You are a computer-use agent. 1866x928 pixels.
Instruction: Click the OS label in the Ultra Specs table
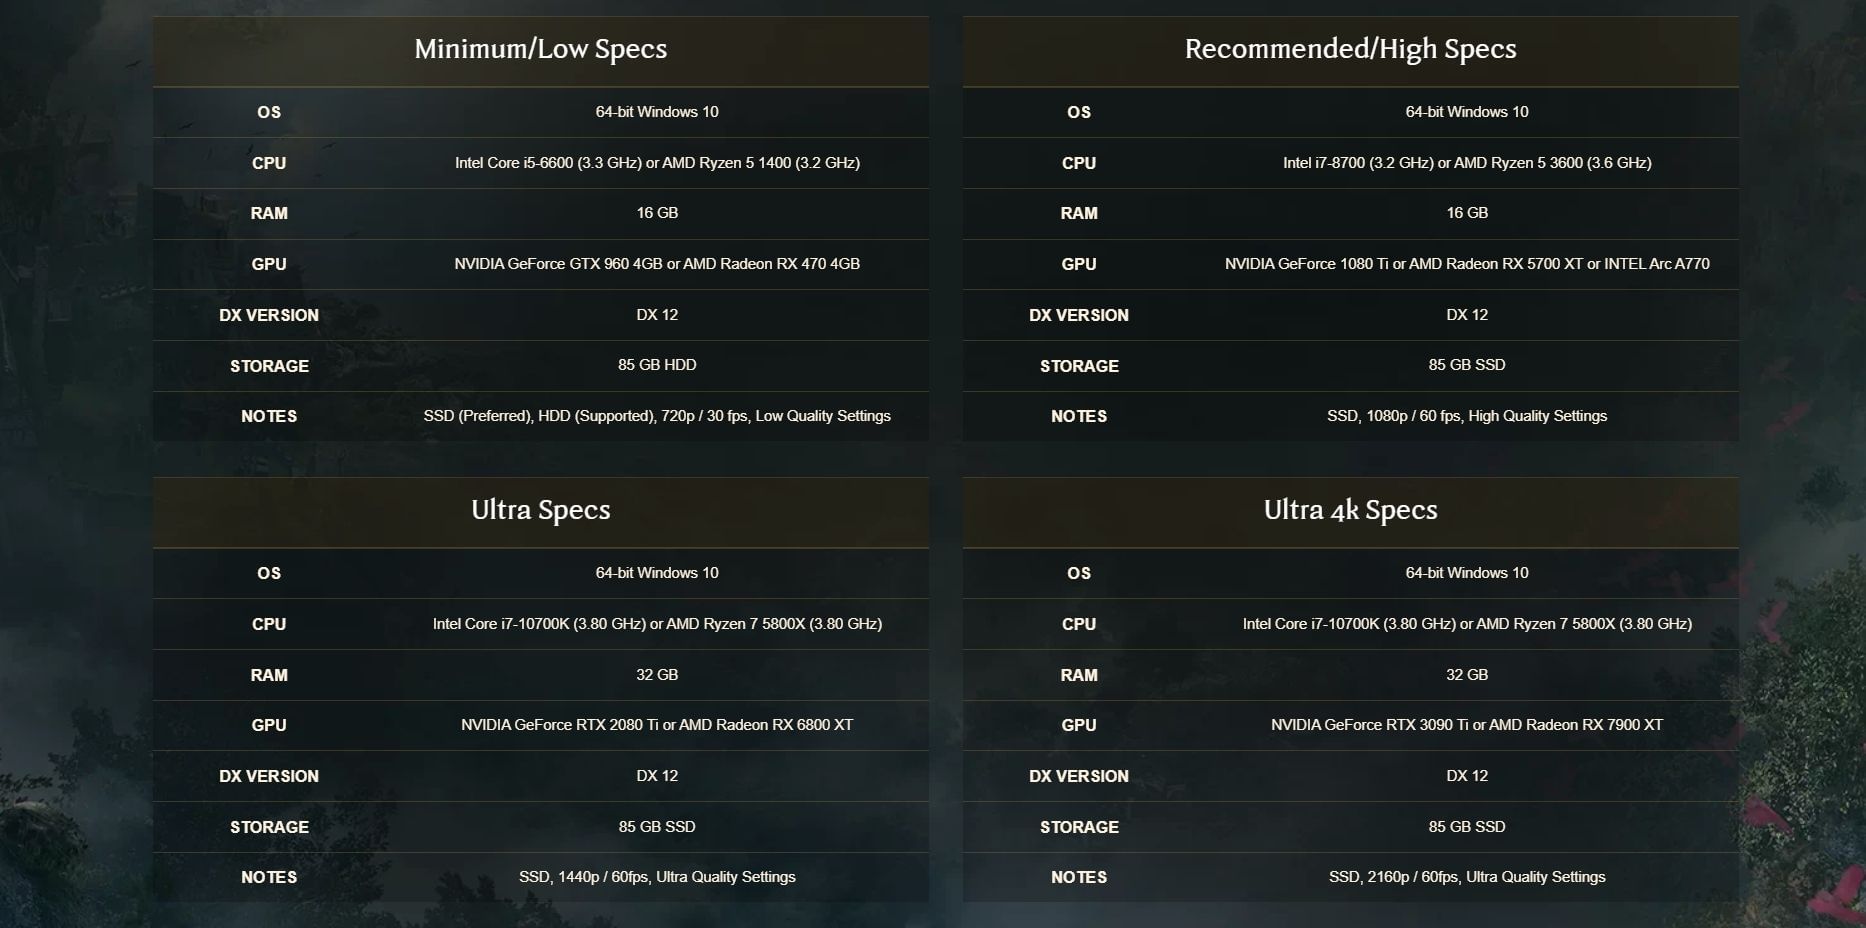coord(269,573)
